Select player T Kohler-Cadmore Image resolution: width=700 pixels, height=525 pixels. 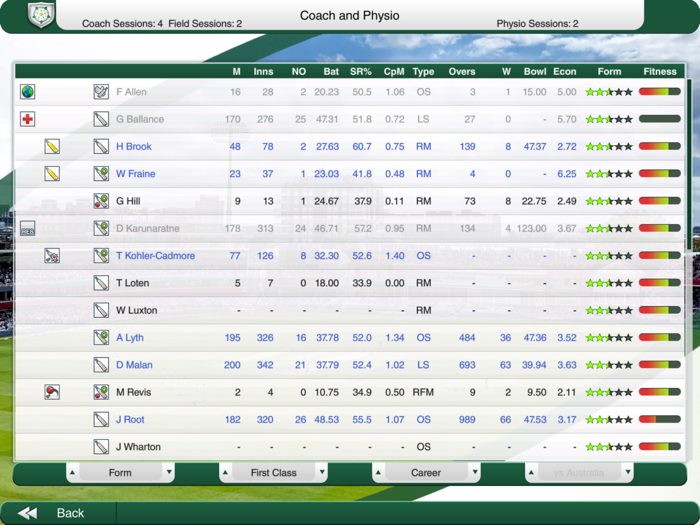[155, 256]
